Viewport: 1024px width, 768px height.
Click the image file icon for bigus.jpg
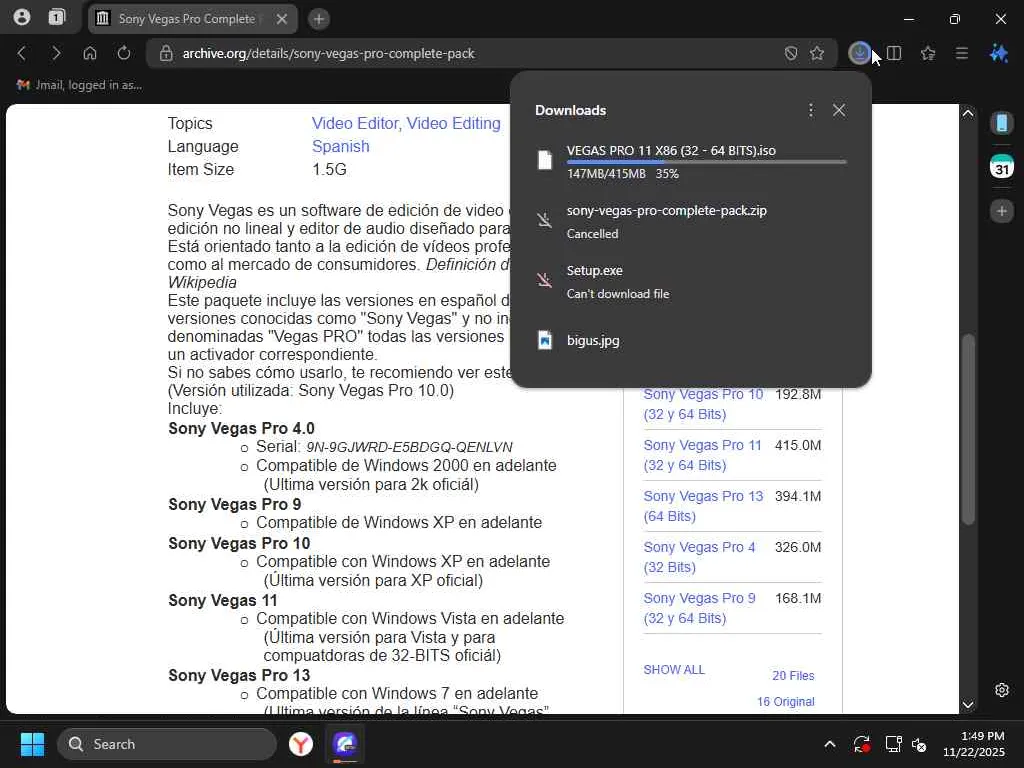pos(545,340)
